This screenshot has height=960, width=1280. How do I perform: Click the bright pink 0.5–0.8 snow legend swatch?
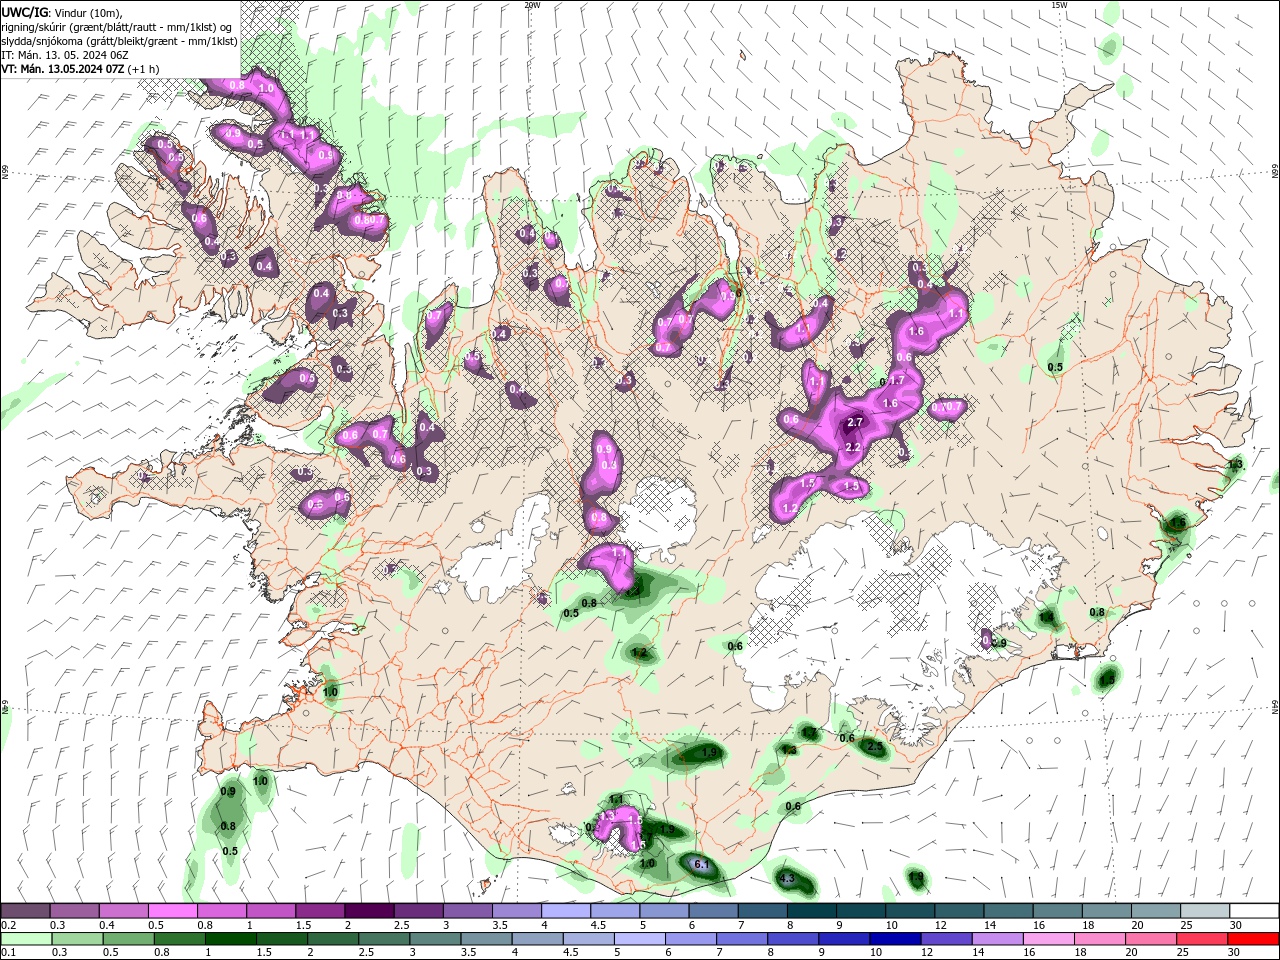(x=173, y=911)
